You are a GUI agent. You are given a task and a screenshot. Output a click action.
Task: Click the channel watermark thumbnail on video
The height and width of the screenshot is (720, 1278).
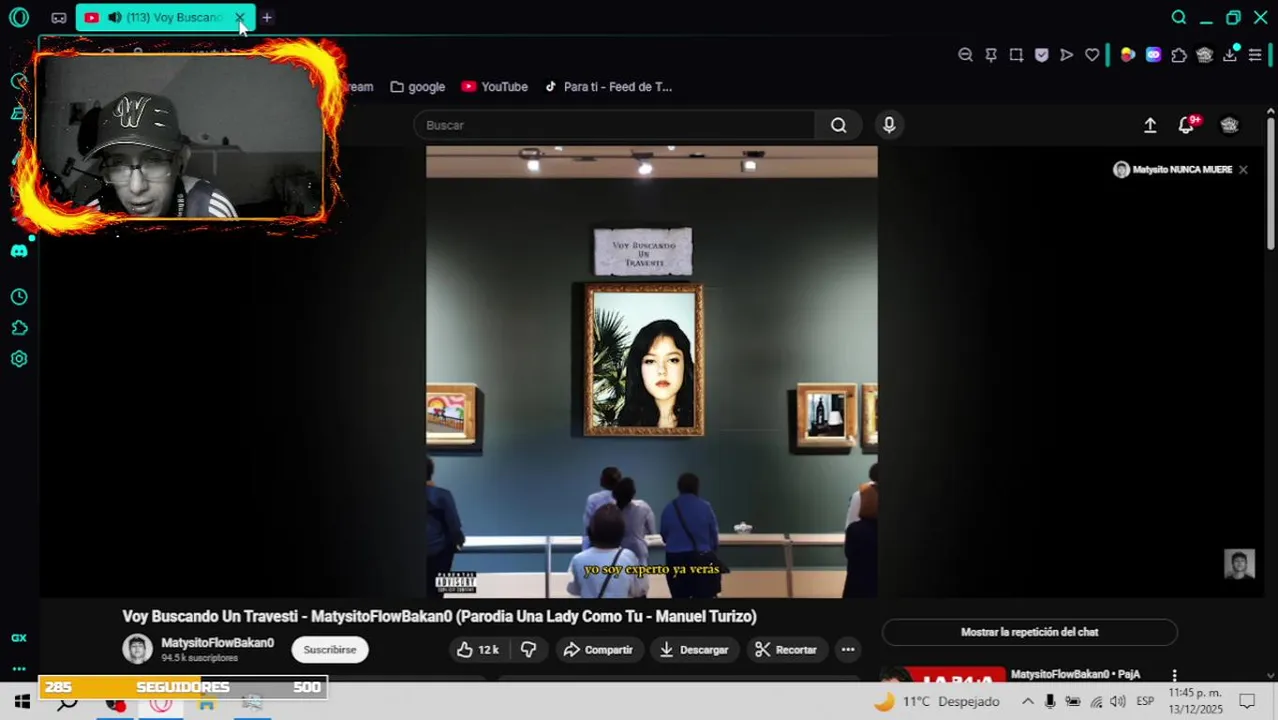coord(1239,564)
